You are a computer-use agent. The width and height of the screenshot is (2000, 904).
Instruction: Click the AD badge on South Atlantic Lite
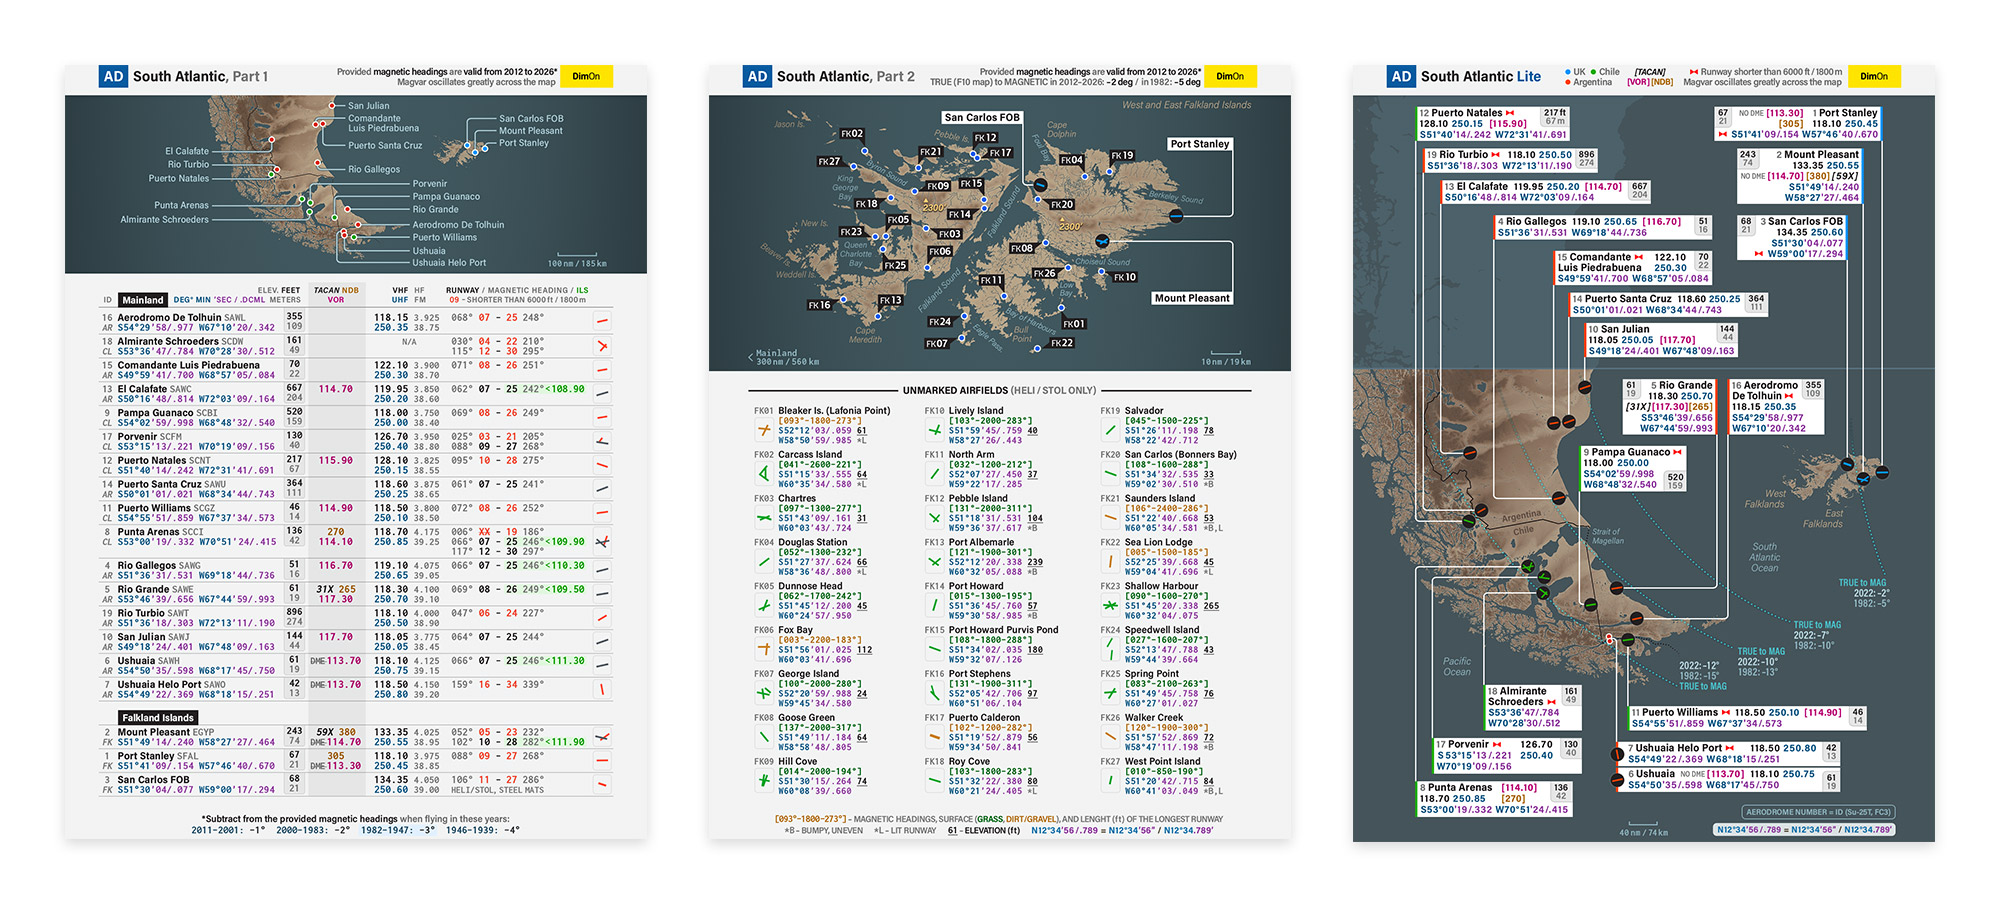tap(1402, 76)
